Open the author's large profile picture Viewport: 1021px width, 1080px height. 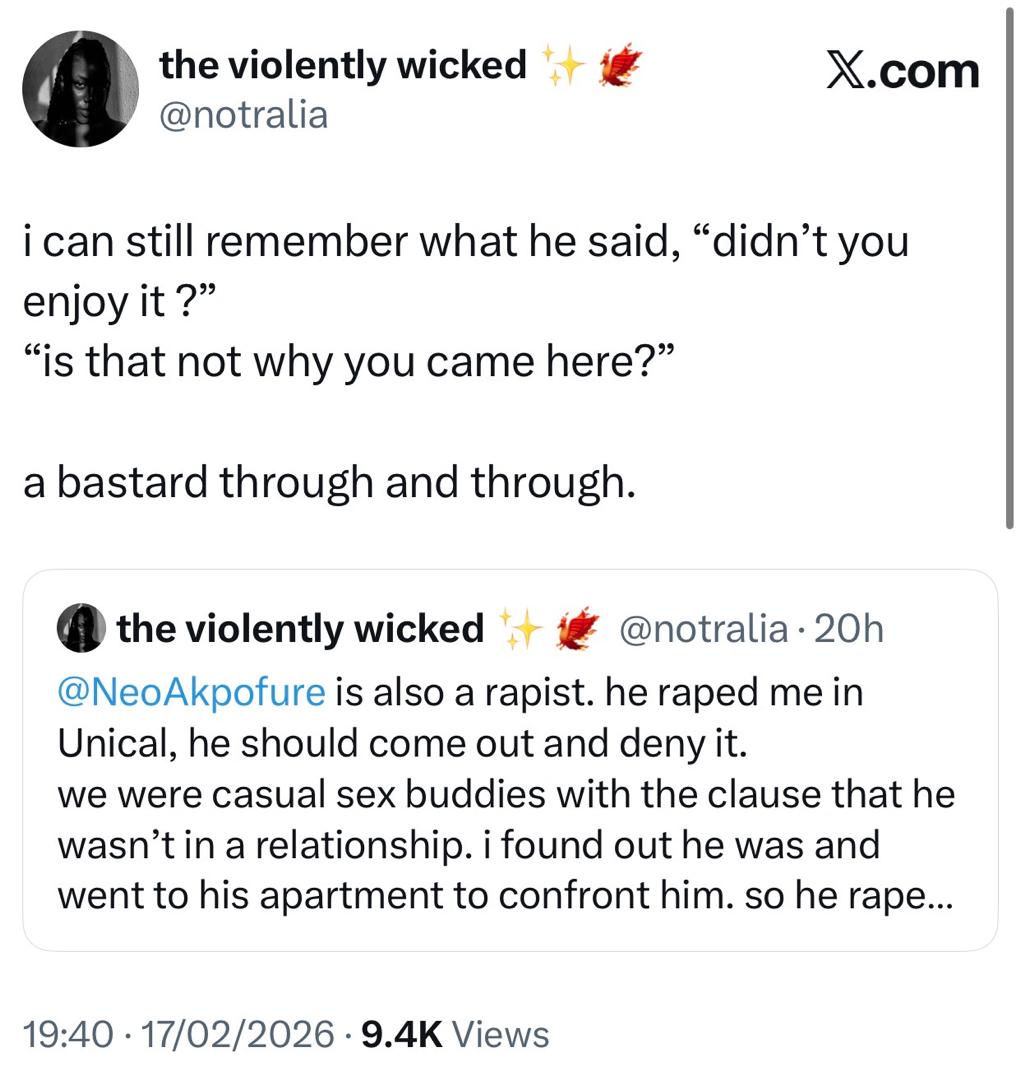tap(80, 88)
